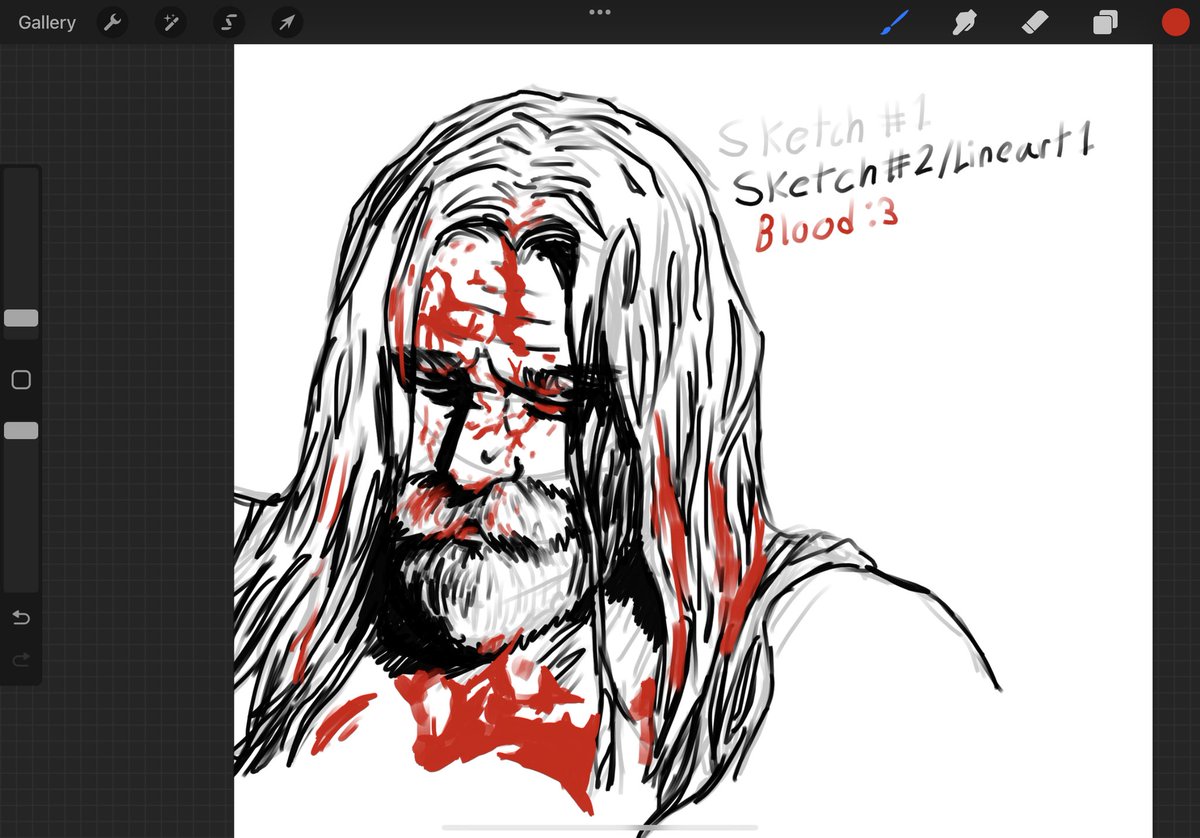The image size is (1200, 838).
Task: Tap the home indicator bar
Action: pos(600,827)
